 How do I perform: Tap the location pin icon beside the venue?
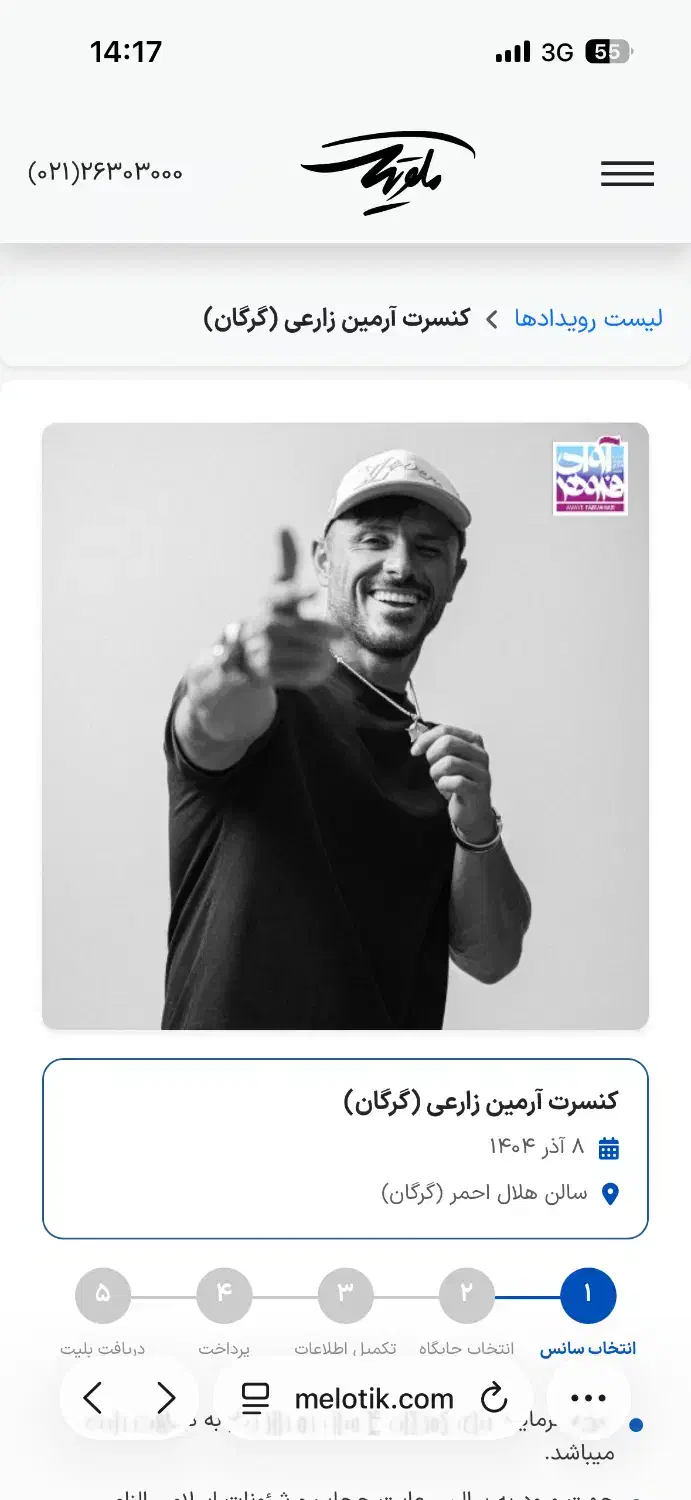coord(610,1194)
